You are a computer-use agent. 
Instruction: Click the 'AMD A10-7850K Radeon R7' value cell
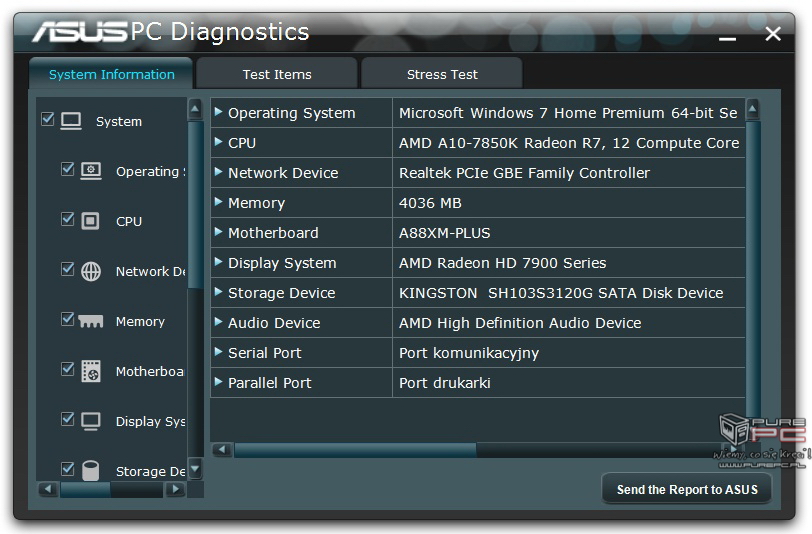coord(569,143)
